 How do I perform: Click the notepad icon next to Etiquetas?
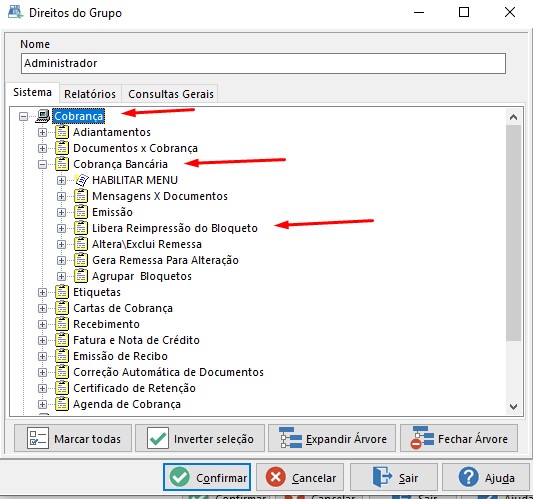[62, 292]
